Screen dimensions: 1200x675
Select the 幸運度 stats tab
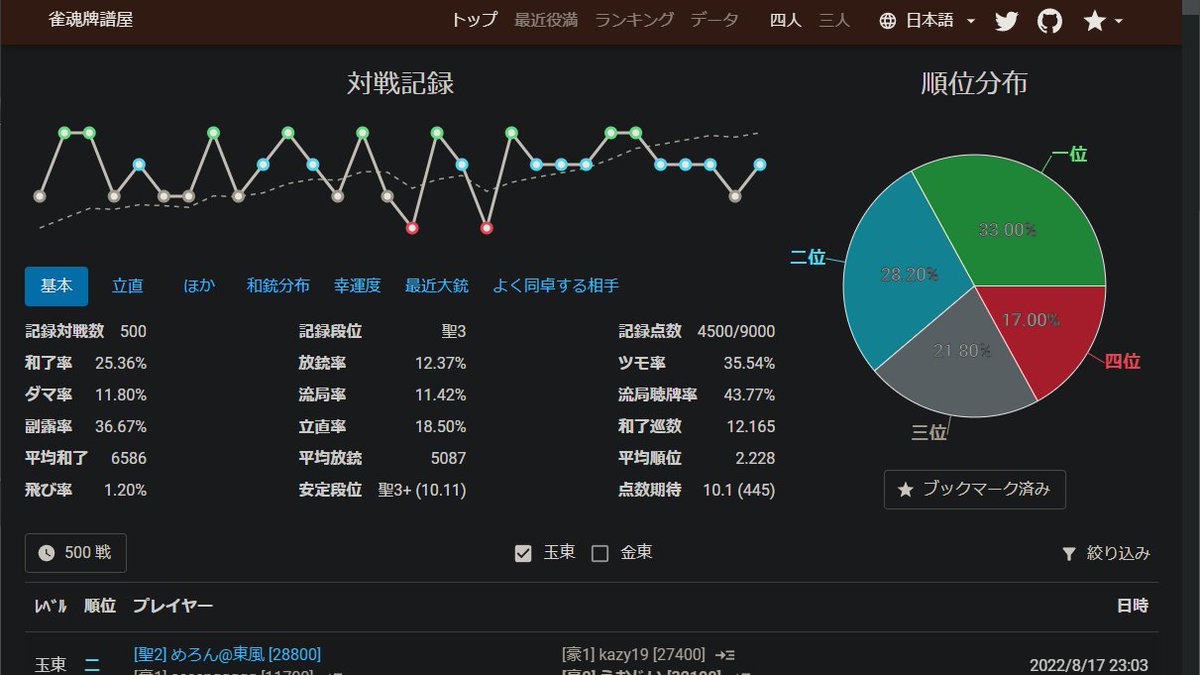pyautogui.click(x=357, y=286)
